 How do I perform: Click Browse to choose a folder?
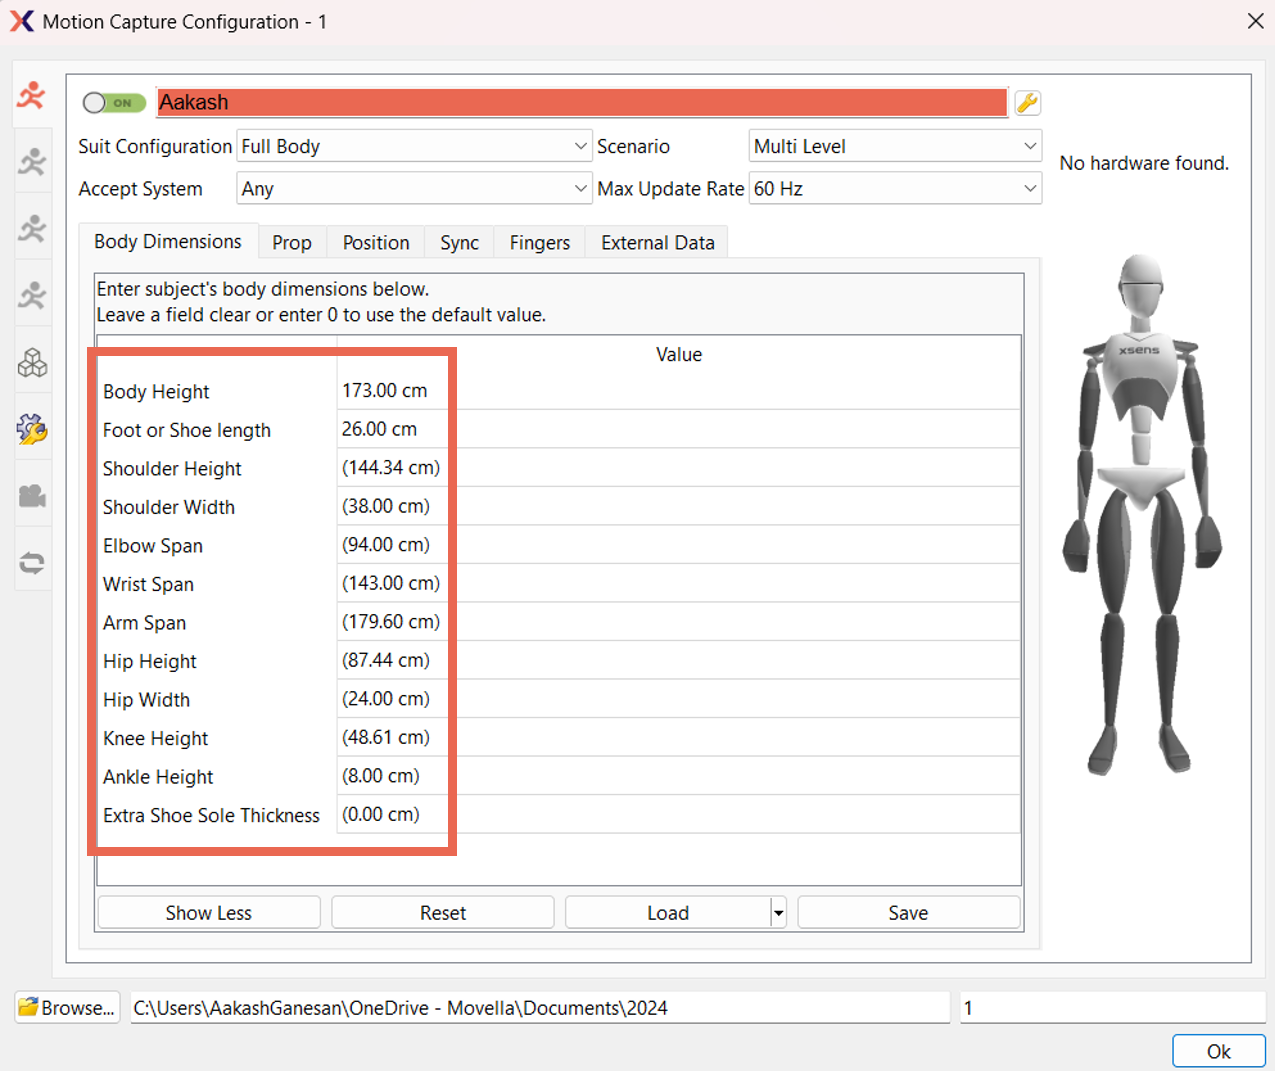[68, 1008]
